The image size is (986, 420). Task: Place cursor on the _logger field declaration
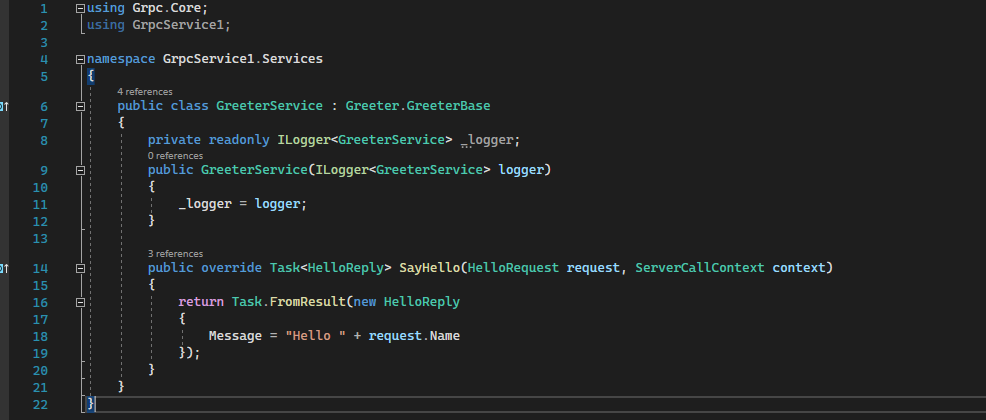pos(490,140)
